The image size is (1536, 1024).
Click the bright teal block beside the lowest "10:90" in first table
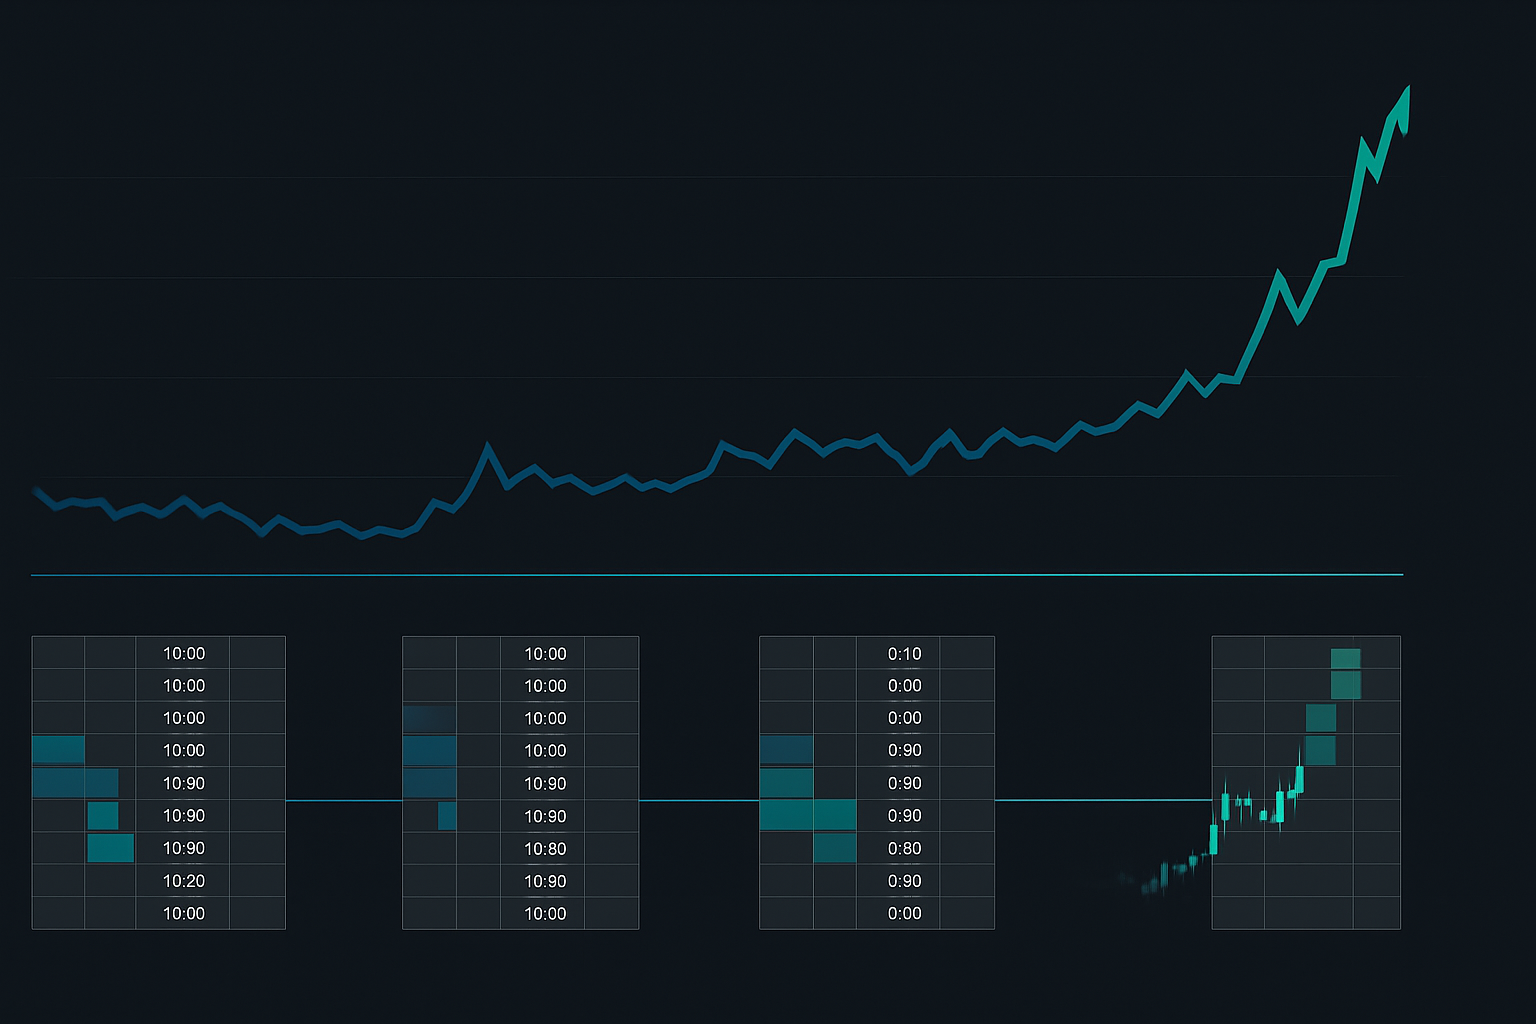click(x=110, y=848)
